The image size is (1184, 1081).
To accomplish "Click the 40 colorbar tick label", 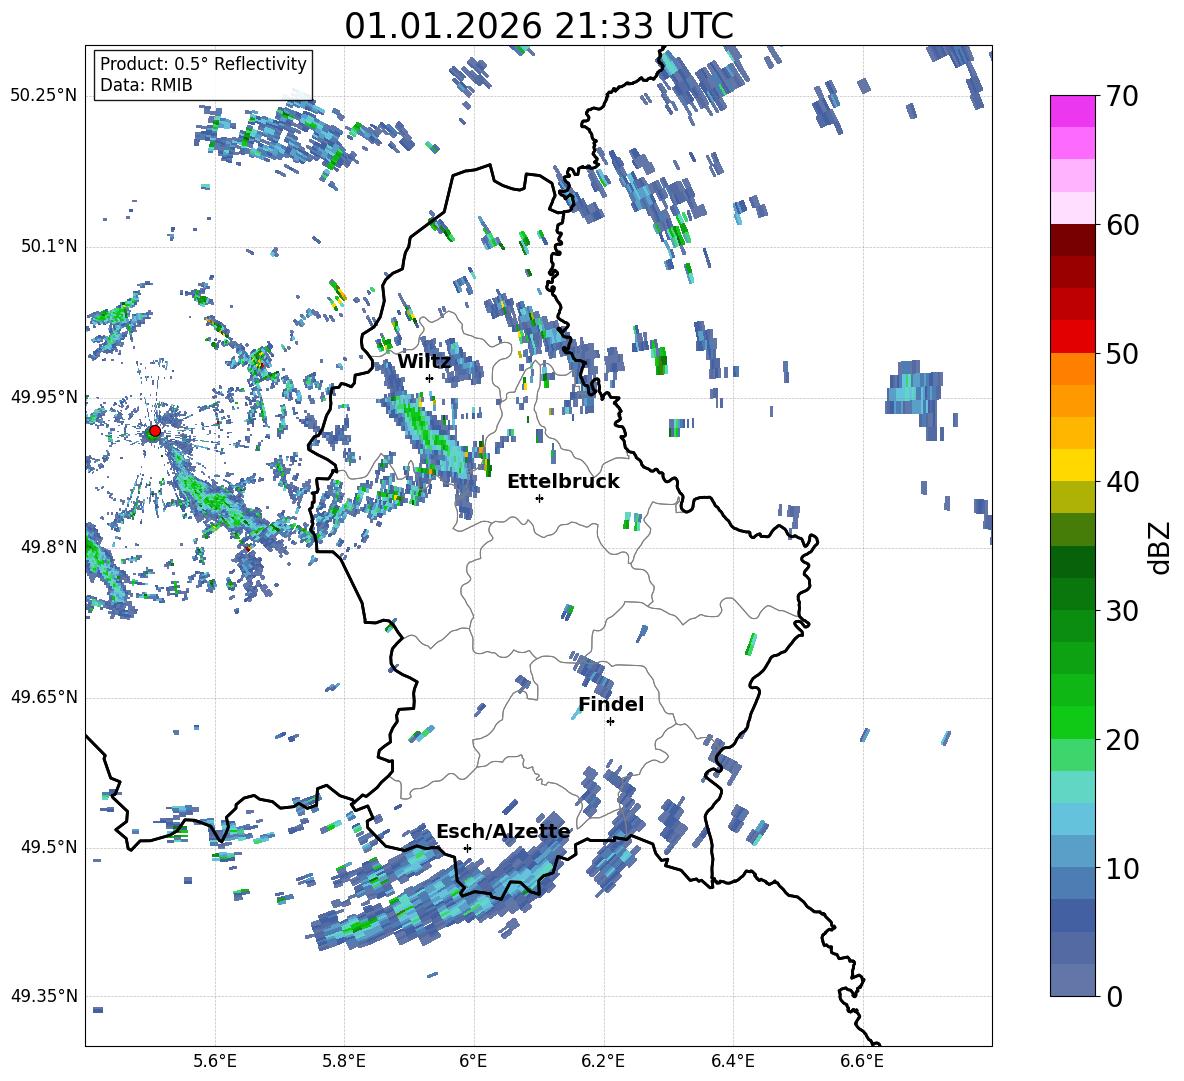I will click(x=1122, y=482).
